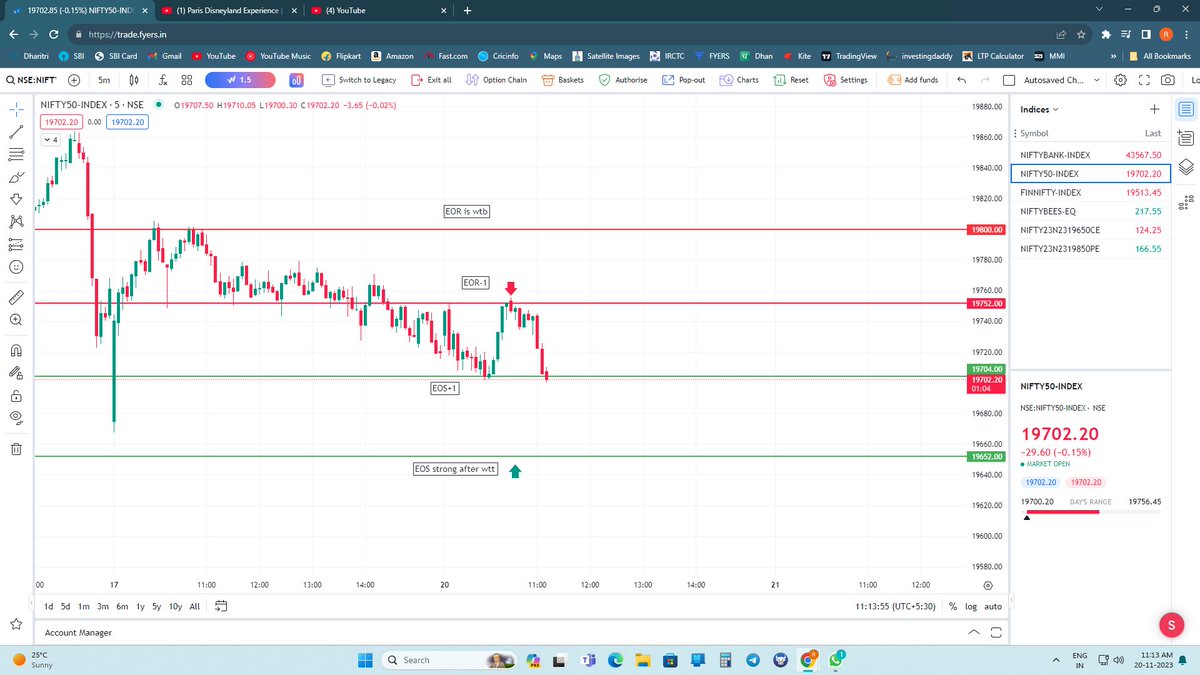
Task: Select the ruler measure tool
Action: [x=16, y=297]
